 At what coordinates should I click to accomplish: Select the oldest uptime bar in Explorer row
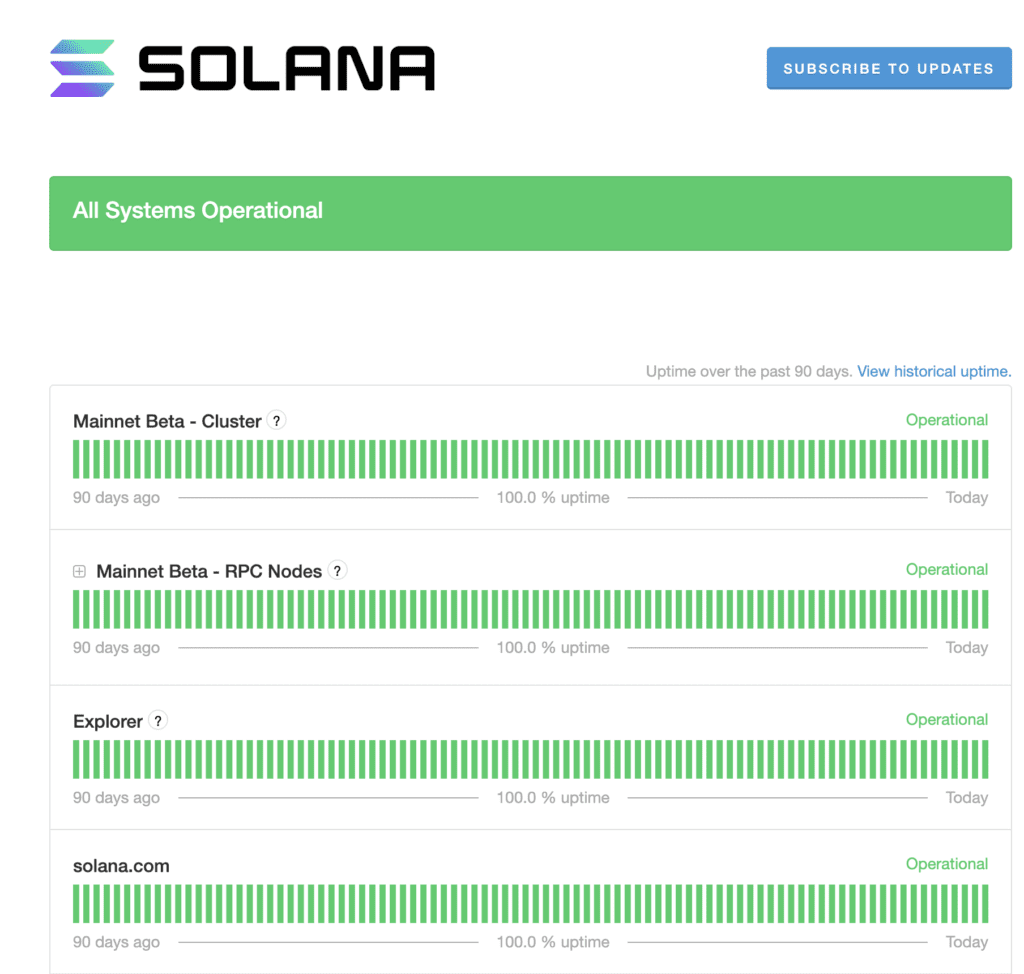tap(77, 759)
